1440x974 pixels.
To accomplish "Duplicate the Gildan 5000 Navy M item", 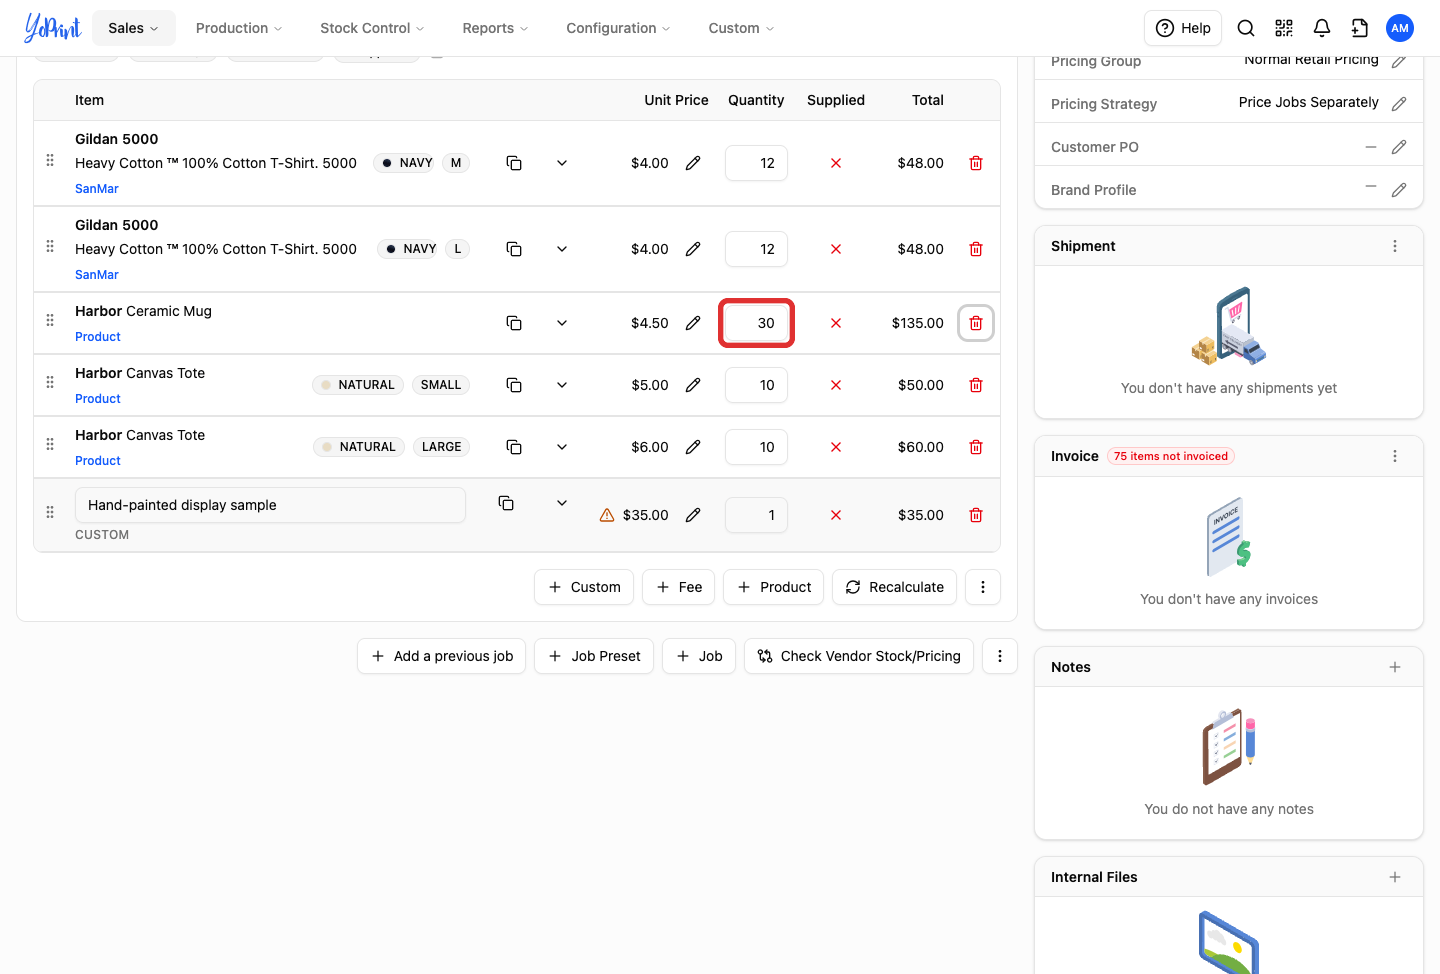I will [514, 163].
